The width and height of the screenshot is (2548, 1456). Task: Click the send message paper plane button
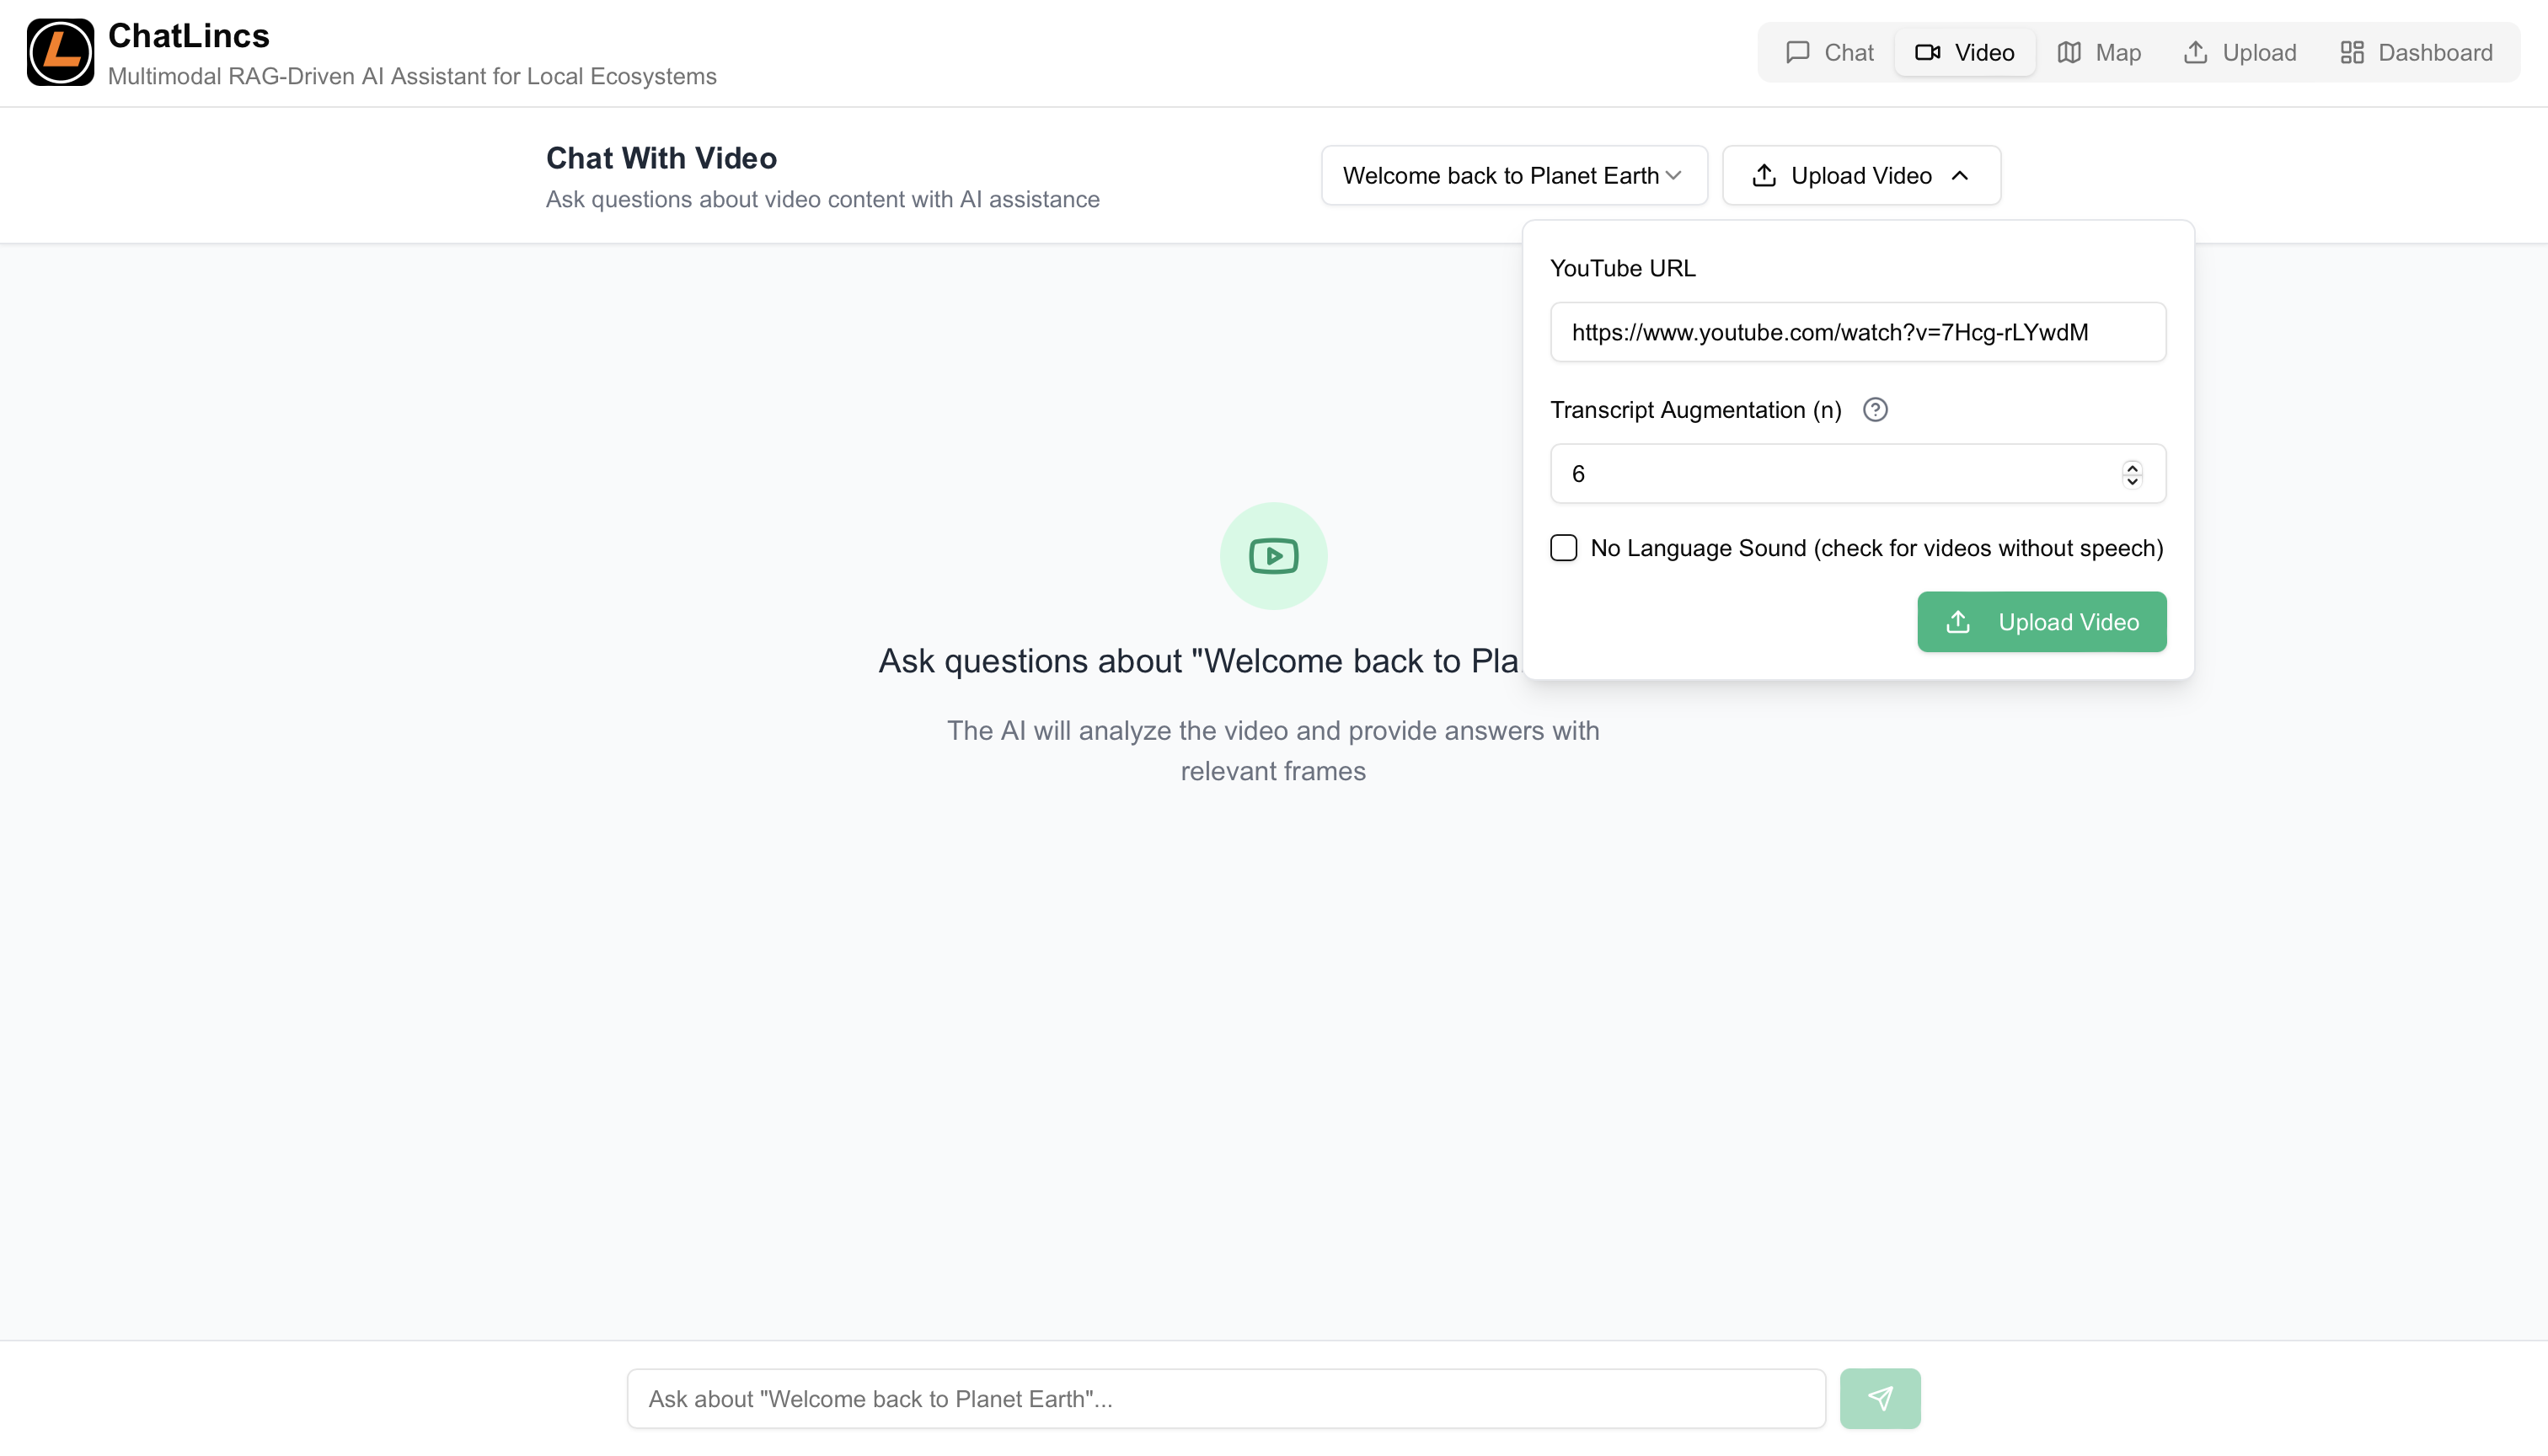pyautogui.click(x=1880, y=1398)
